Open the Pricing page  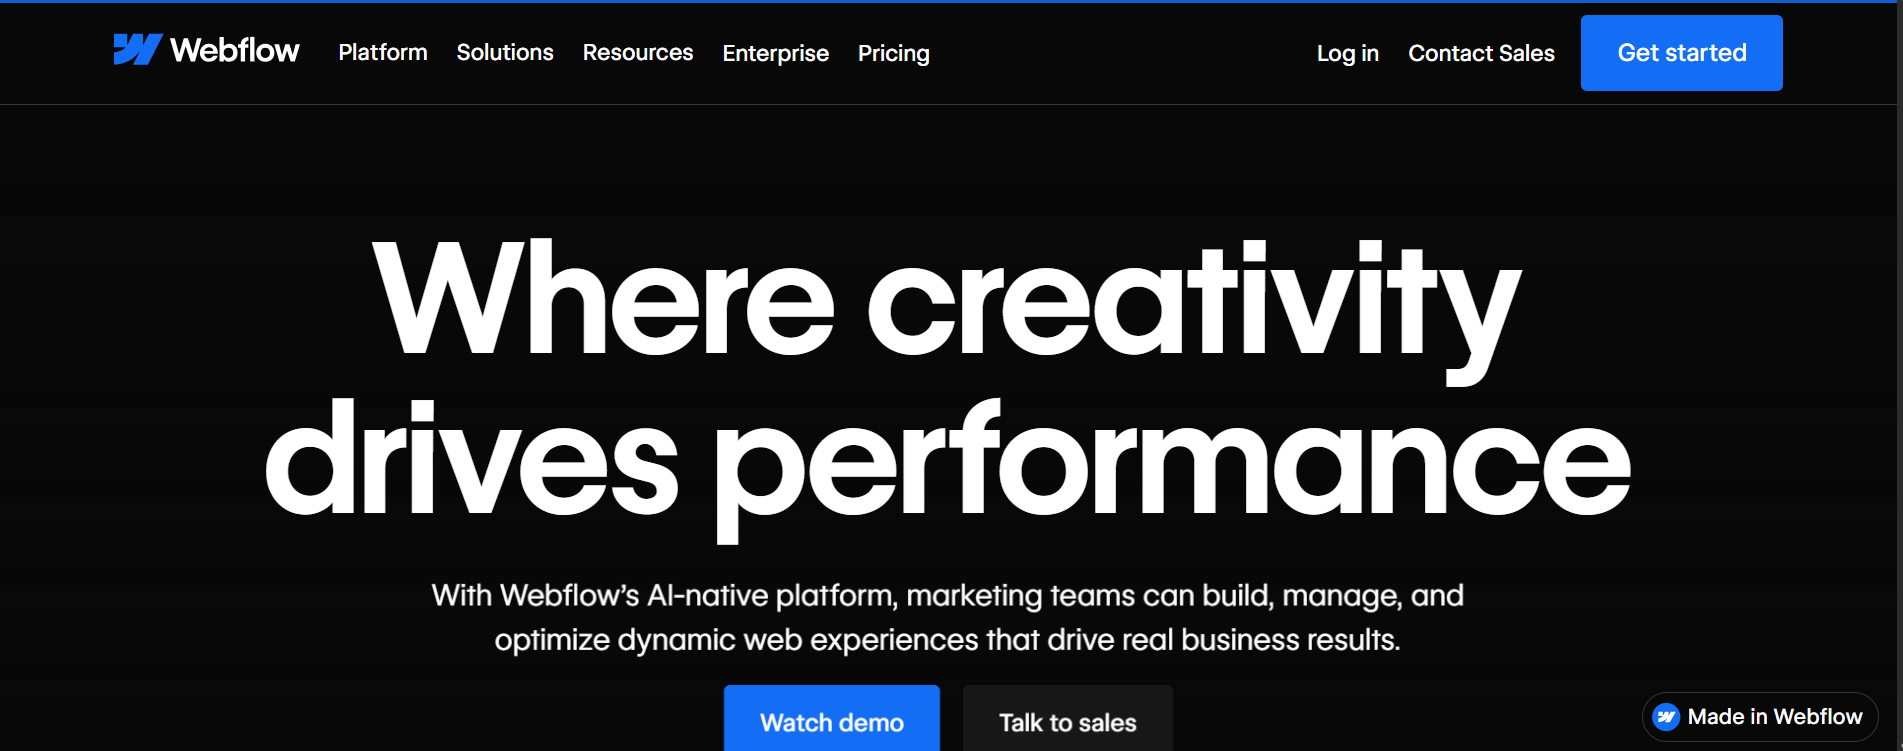(894, 53)
